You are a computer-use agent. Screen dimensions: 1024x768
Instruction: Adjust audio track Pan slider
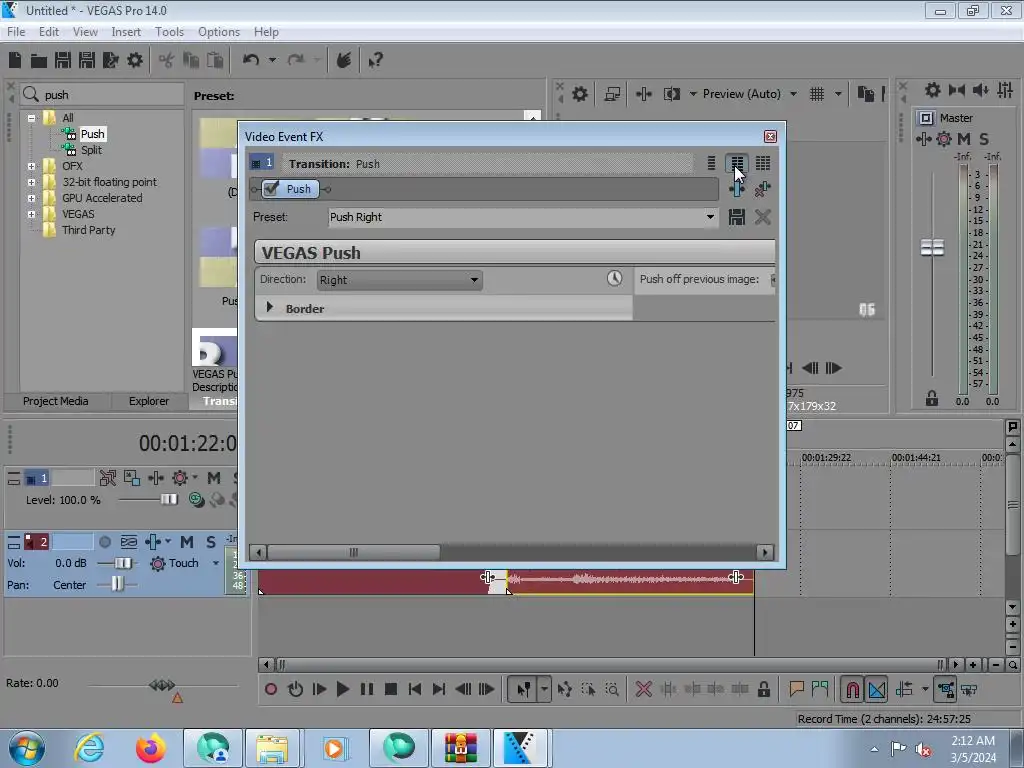click(117, 584)
